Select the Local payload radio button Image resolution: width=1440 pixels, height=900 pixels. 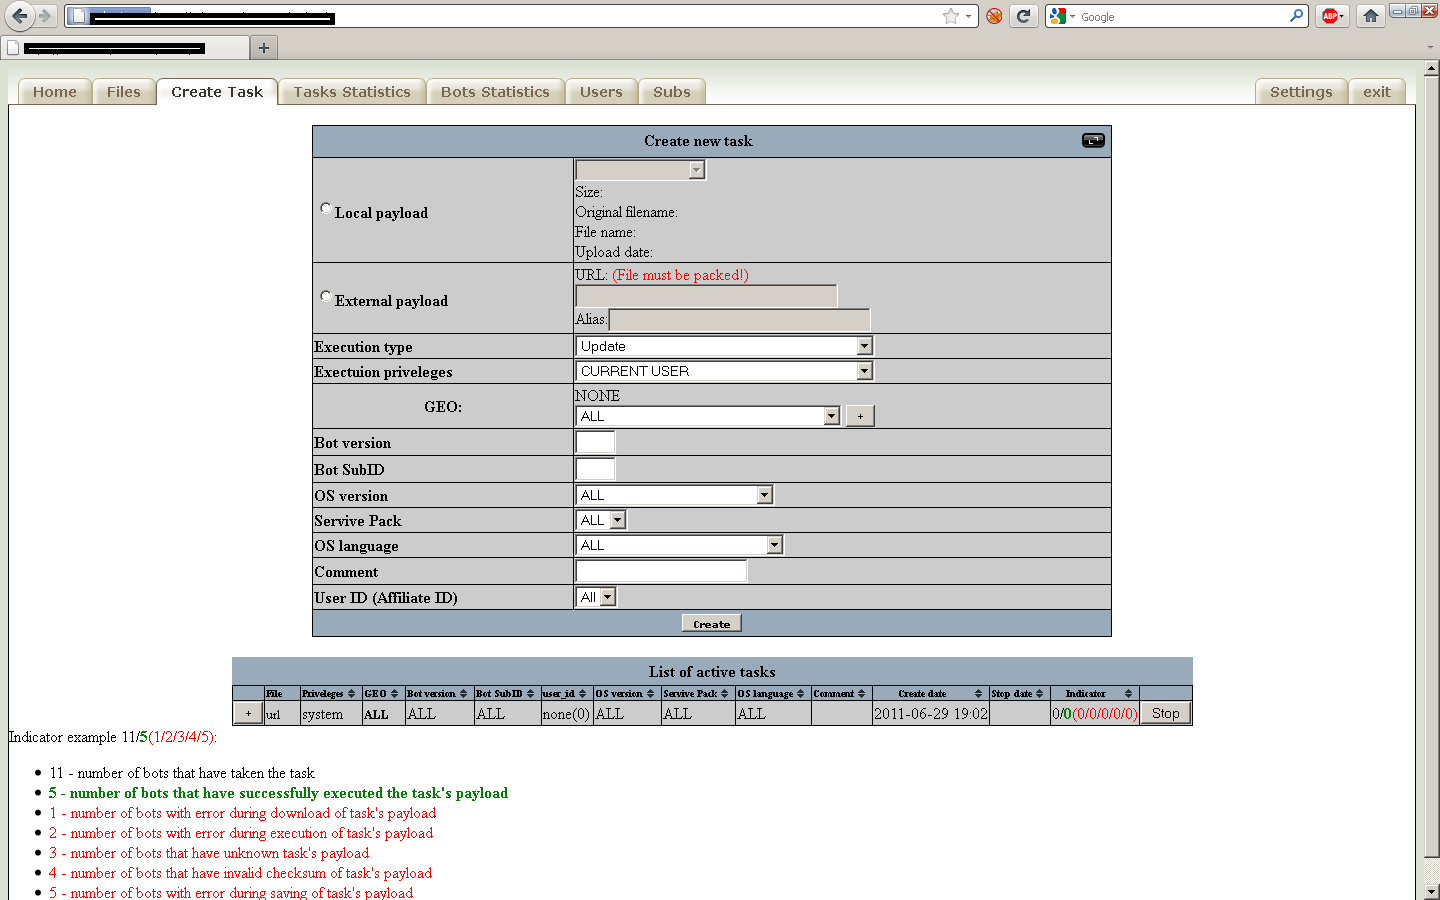pos(326,209)
